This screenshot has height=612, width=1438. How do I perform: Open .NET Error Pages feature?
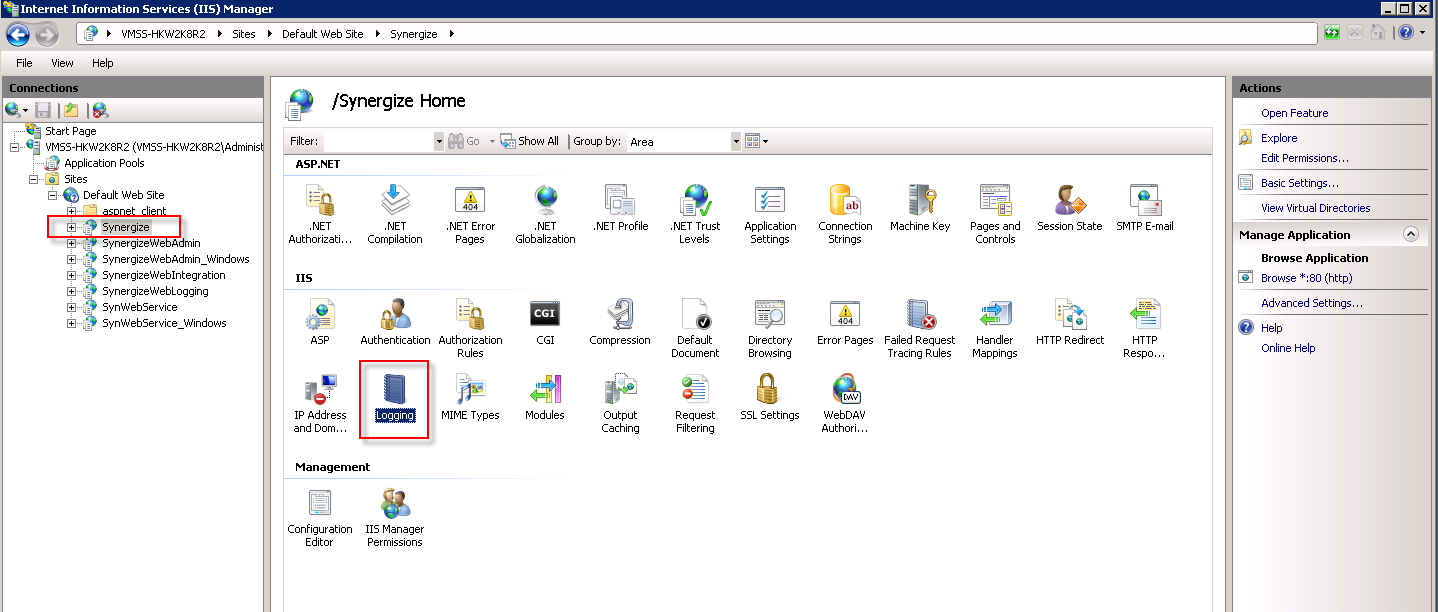coord(470,213)
